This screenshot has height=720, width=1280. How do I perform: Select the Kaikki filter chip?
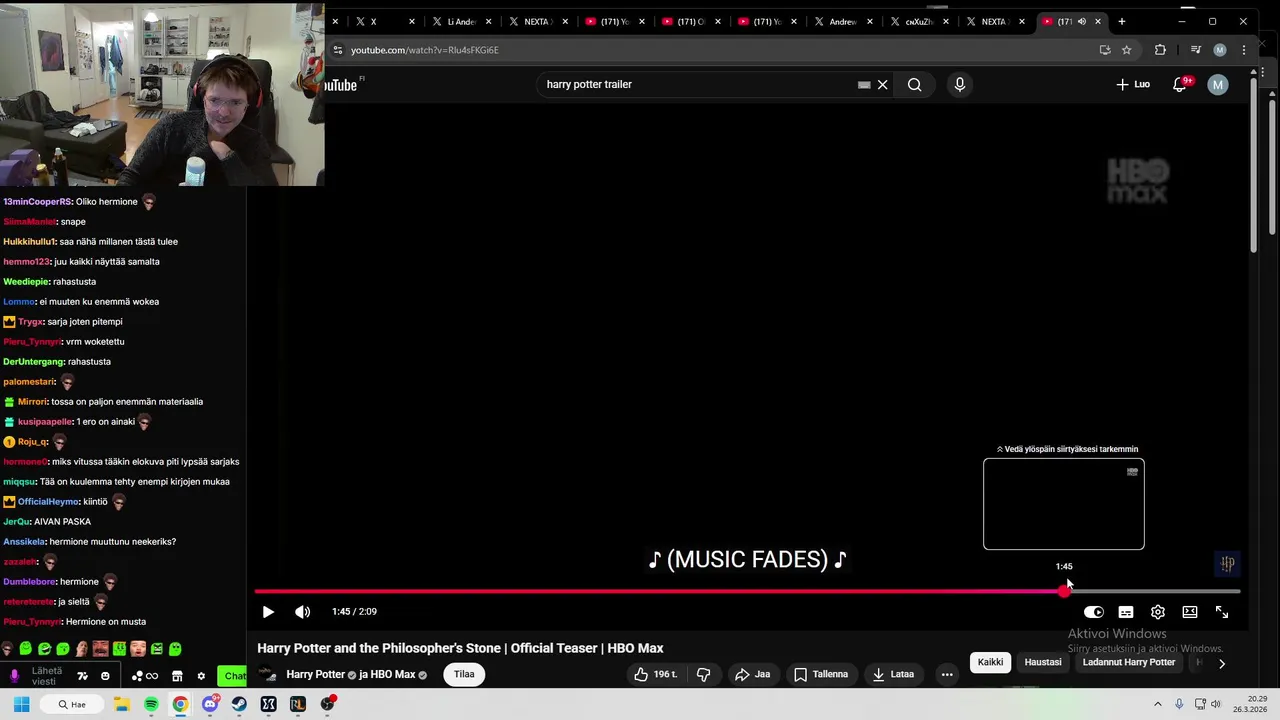click(990, 662)
